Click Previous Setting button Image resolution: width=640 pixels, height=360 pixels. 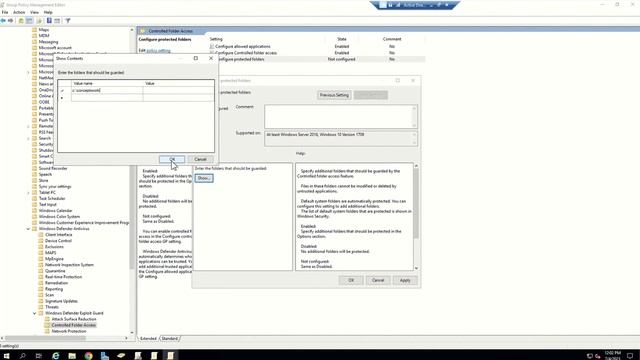tap(334, 95)
